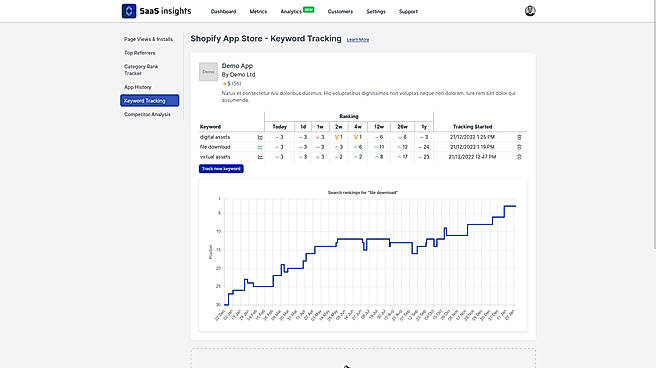Select Page Views & Installs sidebar item
The image size is (656, 368).
click(149, 39)
